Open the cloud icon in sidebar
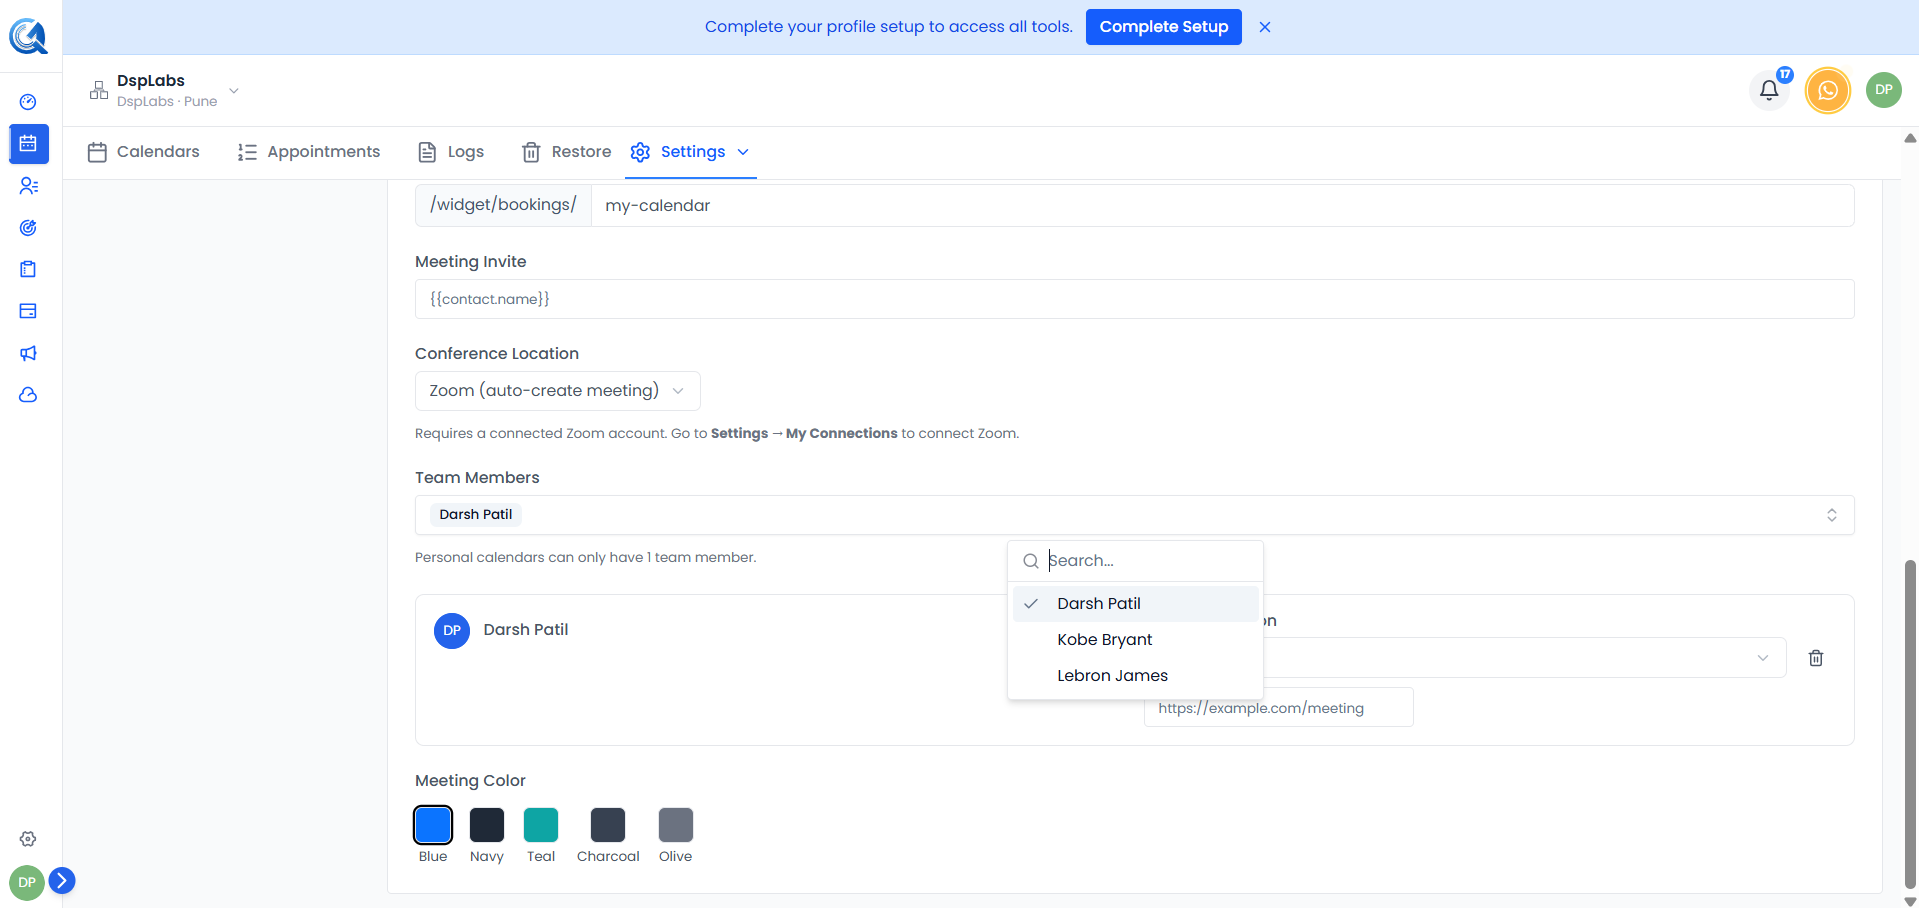 pyautogui.click(x=28, y=395)
